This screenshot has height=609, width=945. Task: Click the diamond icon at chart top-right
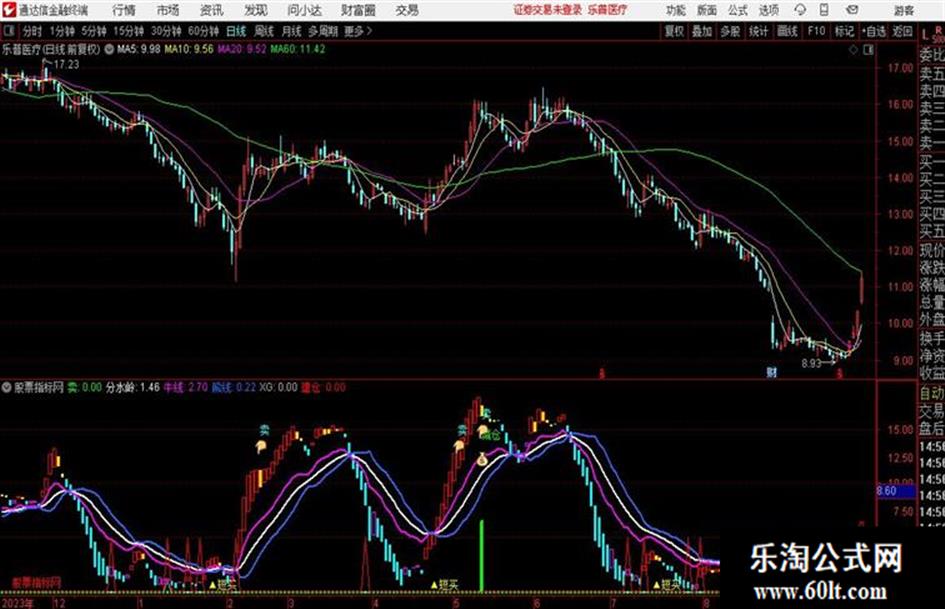tap(853, 50)
